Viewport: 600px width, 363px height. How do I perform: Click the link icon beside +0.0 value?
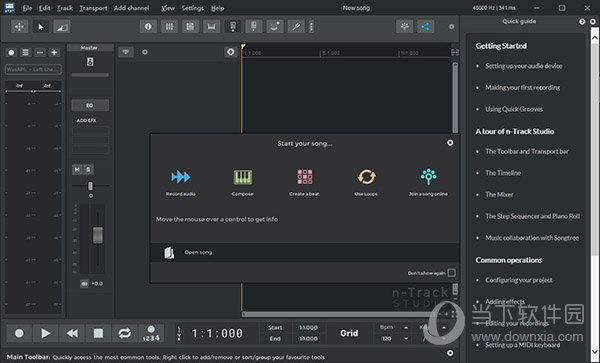(x=85, y=284)
